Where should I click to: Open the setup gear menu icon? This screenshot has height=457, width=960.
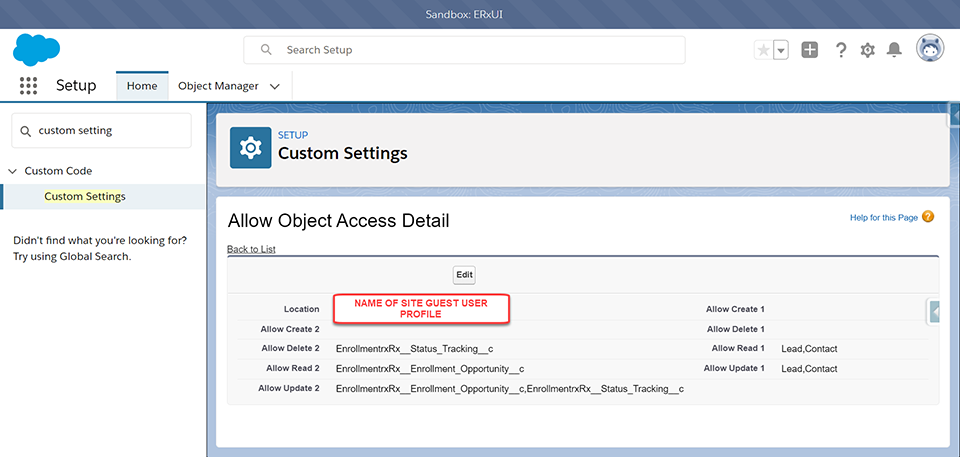[x=867, y=50]
